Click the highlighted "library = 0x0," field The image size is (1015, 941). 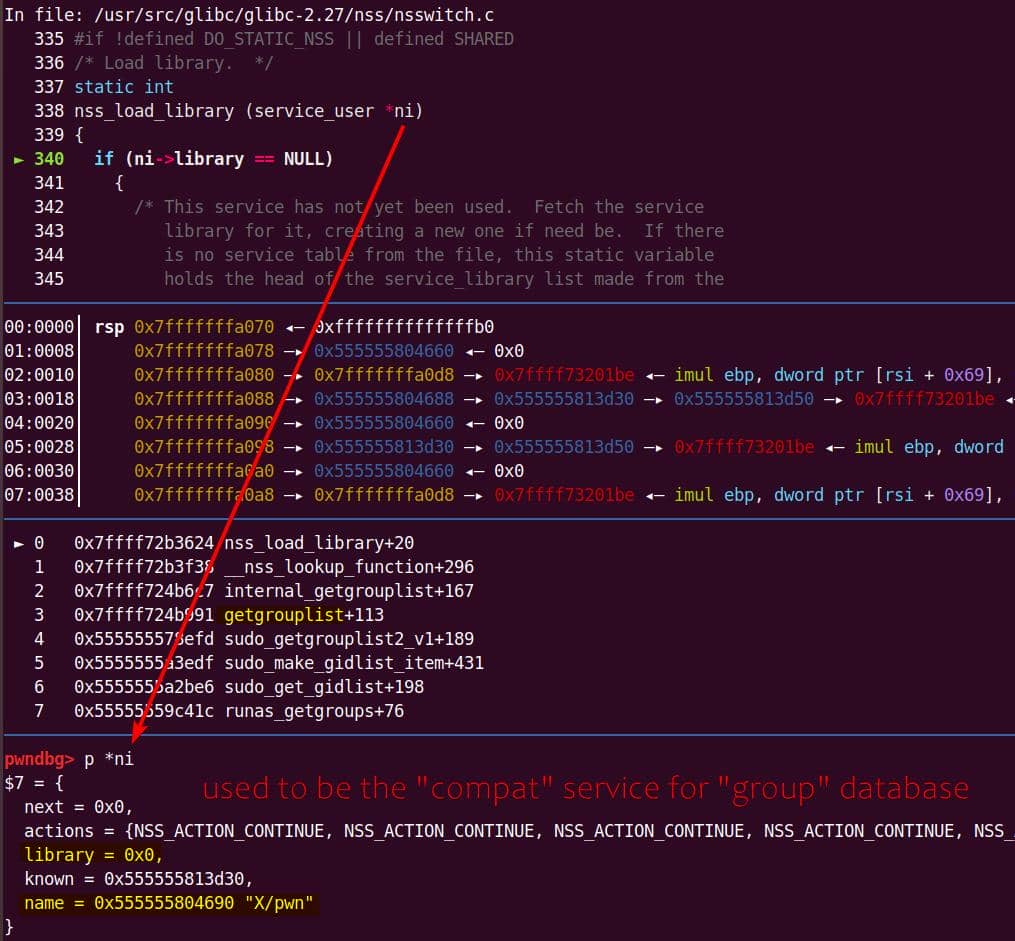(93, 854)
